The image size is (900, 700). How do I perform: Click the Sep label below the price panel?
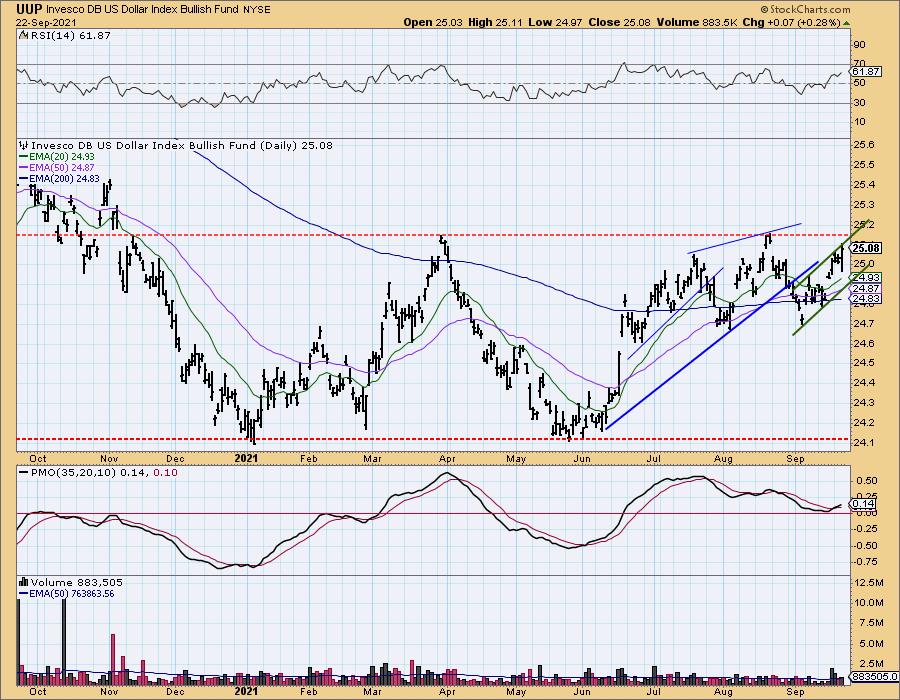pyautogui.click(x=795, y=458)
